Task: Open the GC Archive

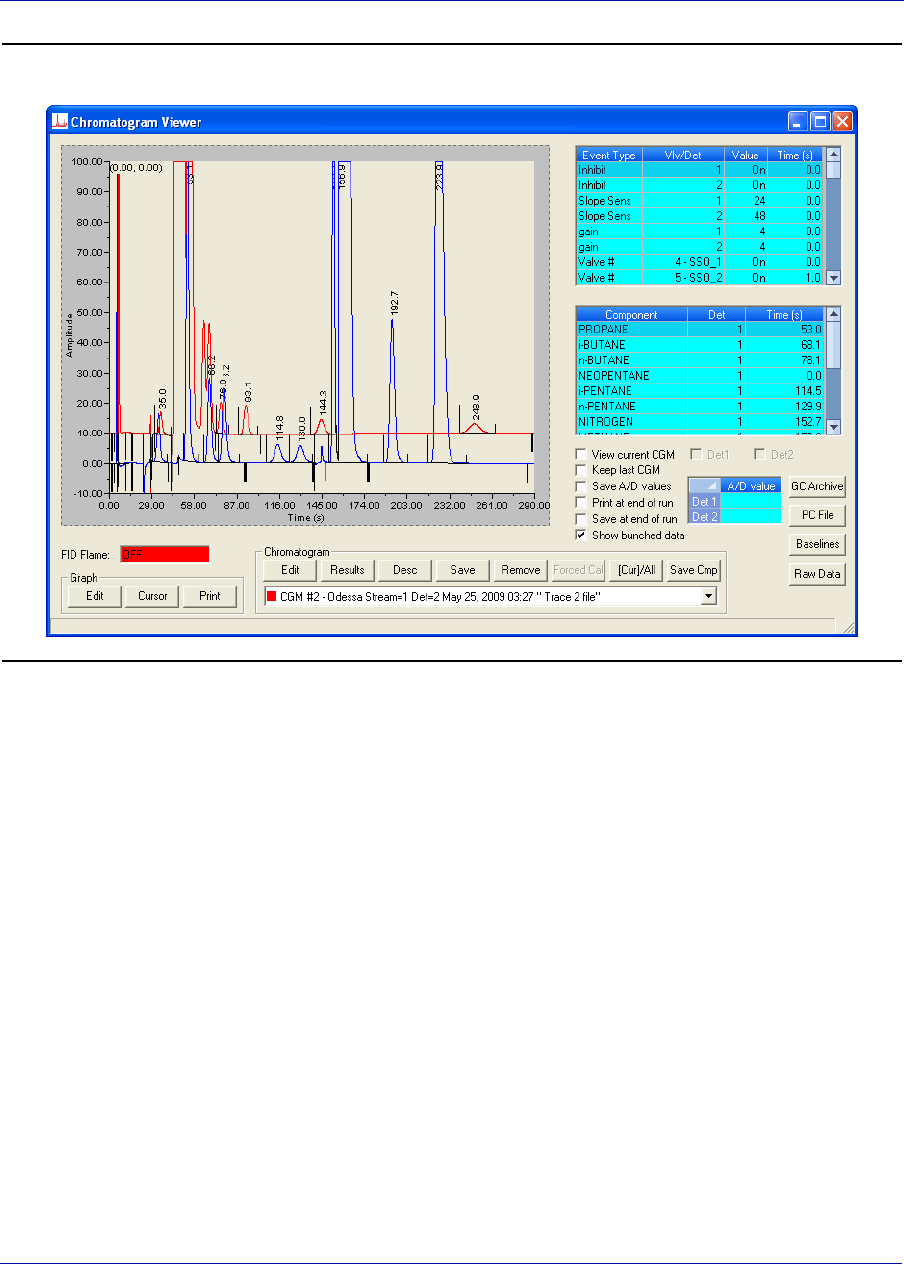Action: tap(818, 487)
